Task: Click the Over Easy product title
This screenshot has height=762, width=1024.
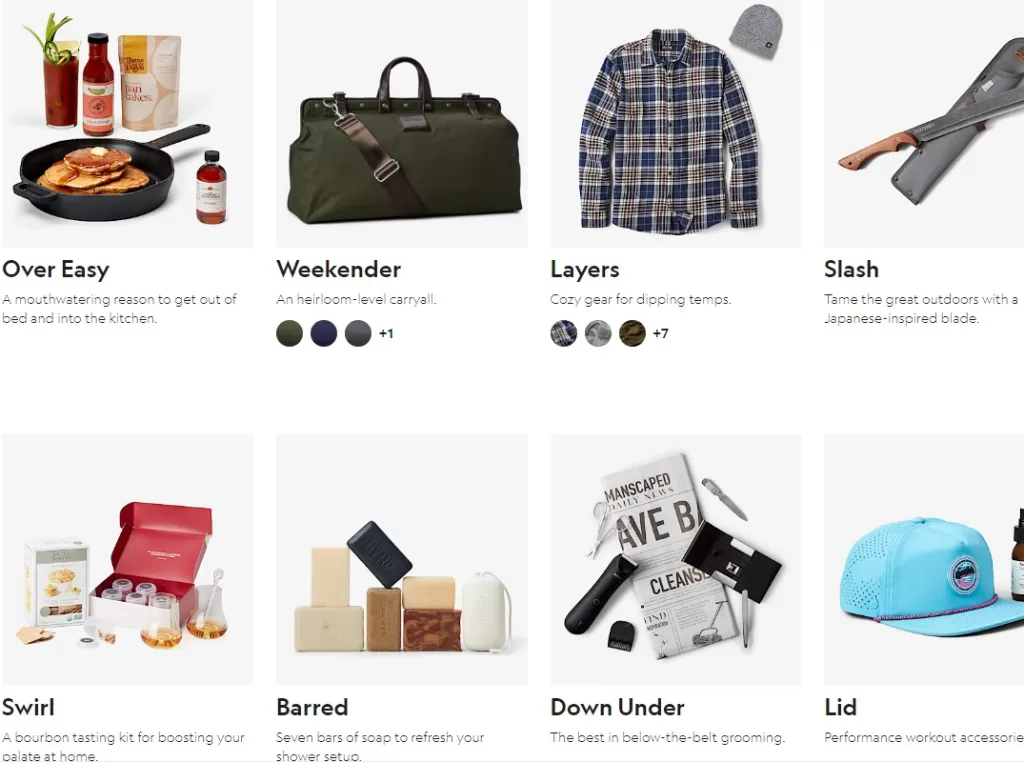Action: point(56,270)
